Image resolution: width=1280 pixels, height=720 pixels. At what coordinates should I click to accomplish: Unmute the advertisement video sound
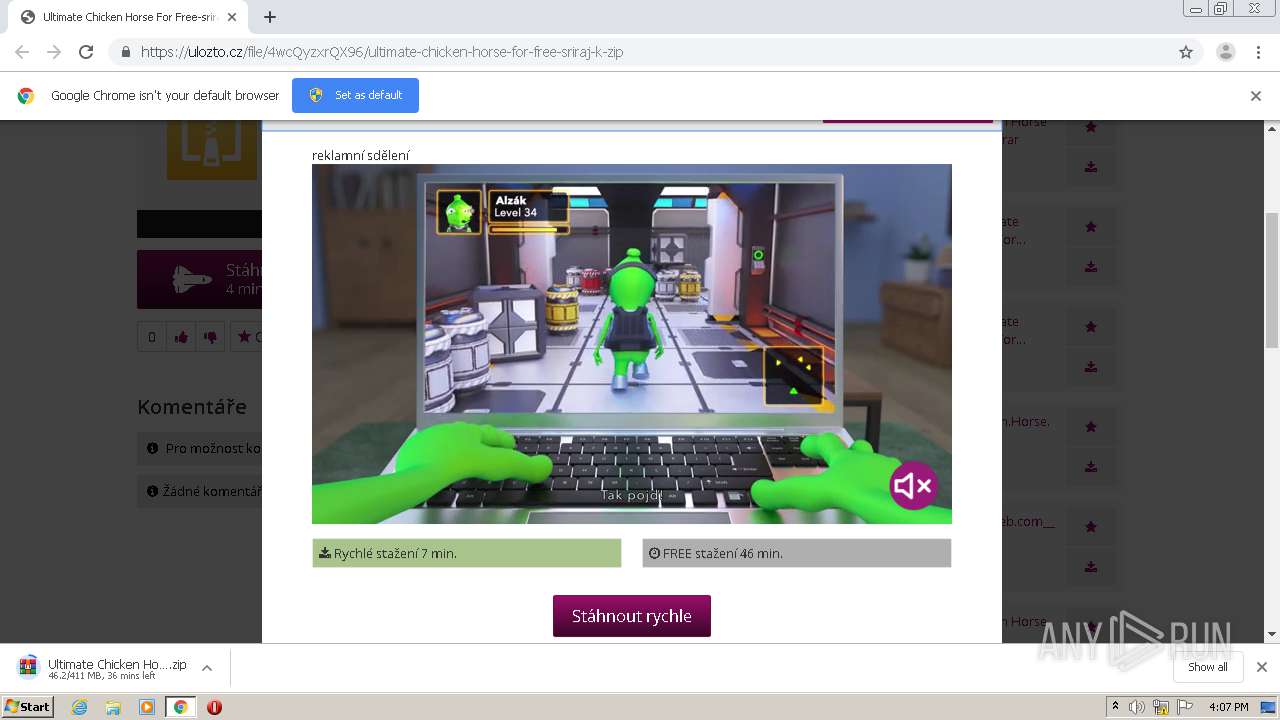pyautogui.click(x=914, y=486)
